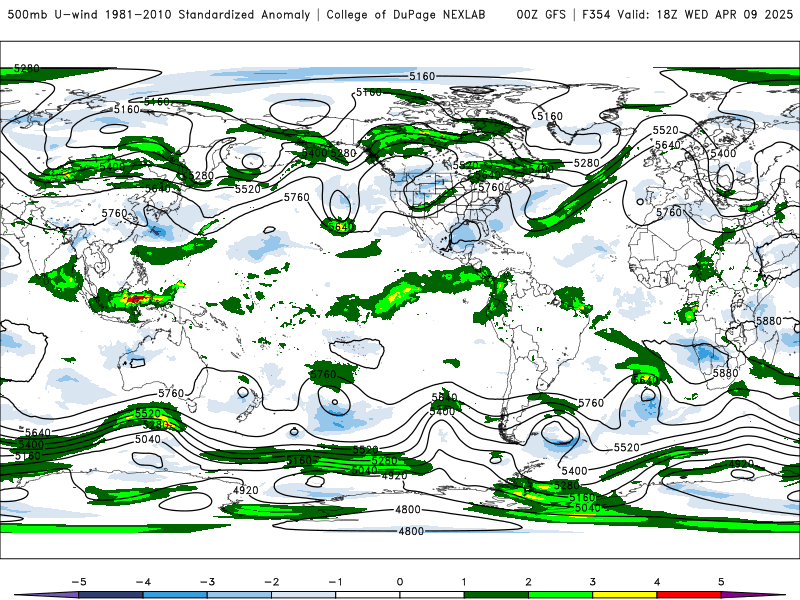Click the 5160 contour label over Greenland
Screen dimensions: 800x600
pyautogui.click(x=550, y=116)
